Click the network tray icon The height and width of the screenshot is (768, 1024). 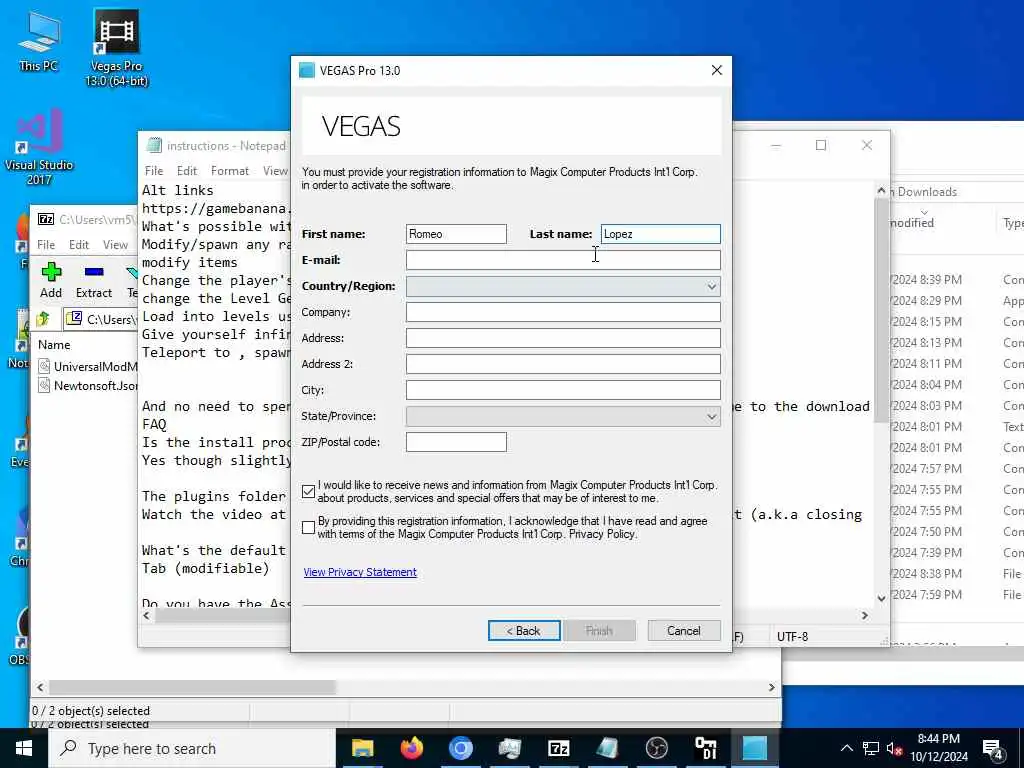pyautogui.click(x=871, y=748)
